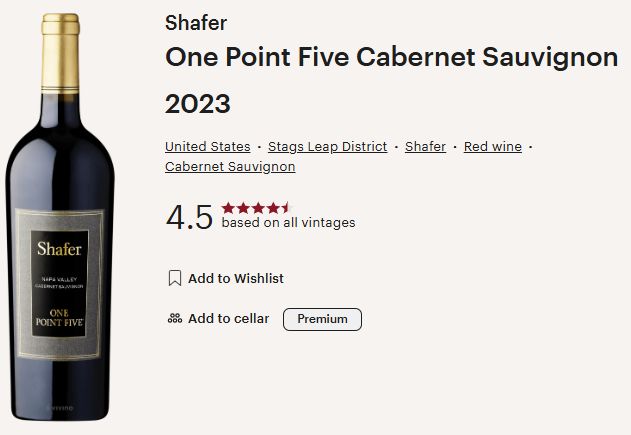Click the Premium badge button
The image size is (631, 435).
coord(322,319)
